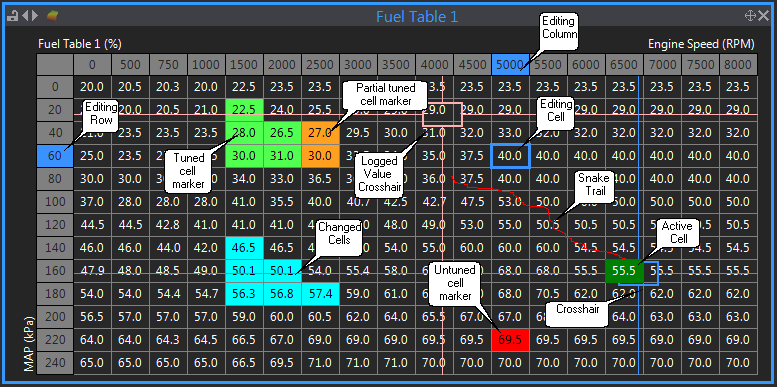777x387 pixels.
Task: Select the 160 kPa row header
Action: (55, 271)
